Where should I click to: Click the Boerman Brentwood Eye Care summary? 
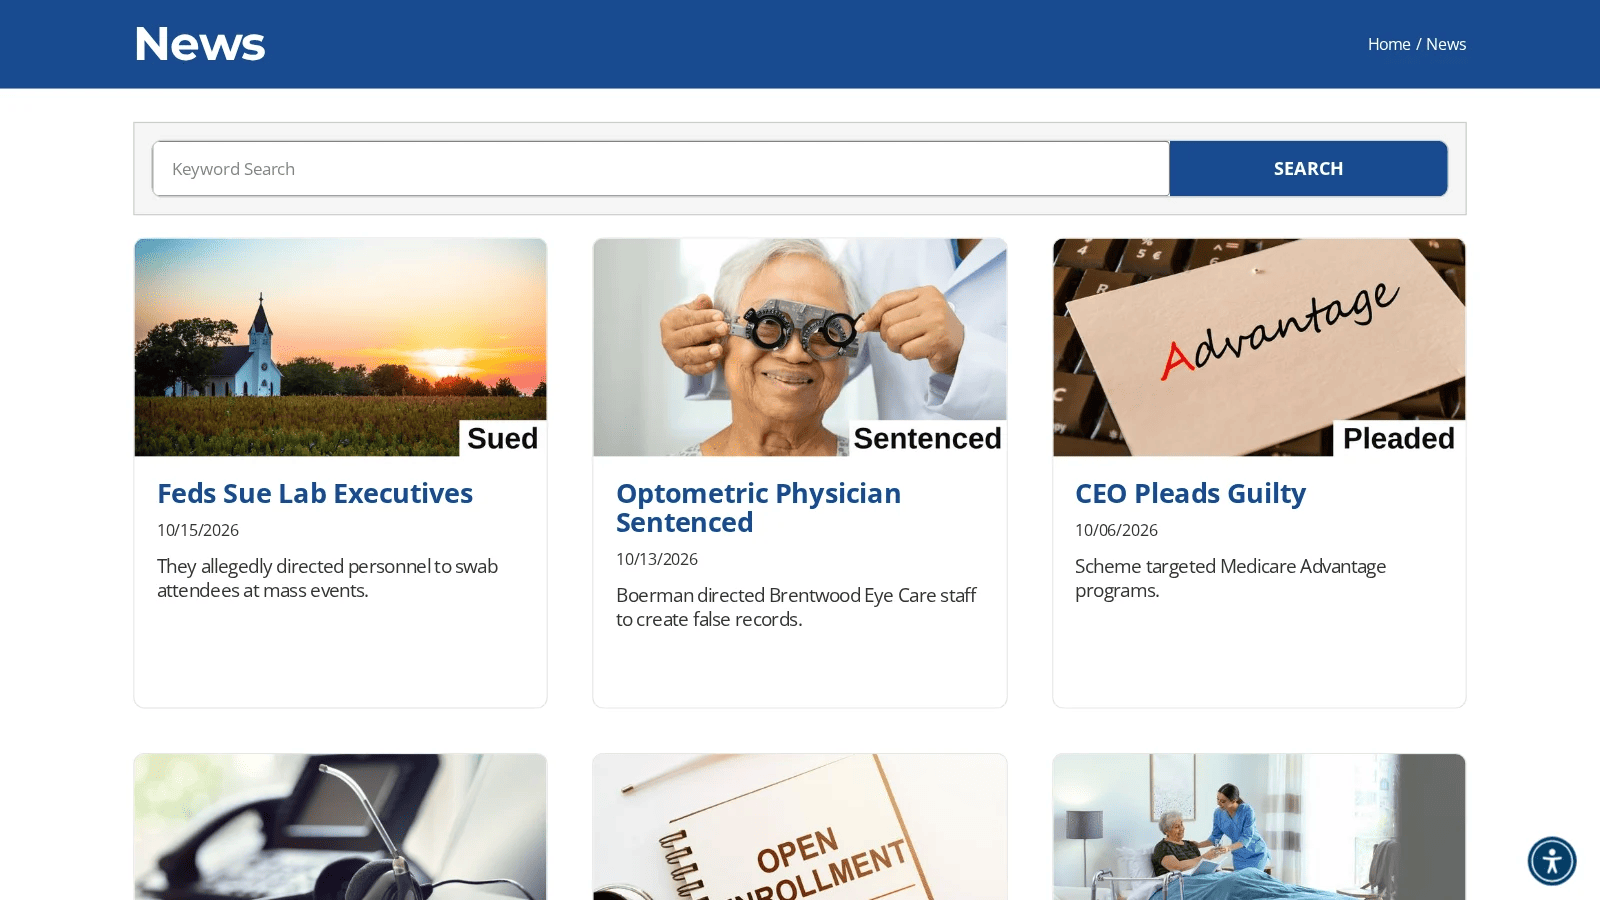point(796,607)
